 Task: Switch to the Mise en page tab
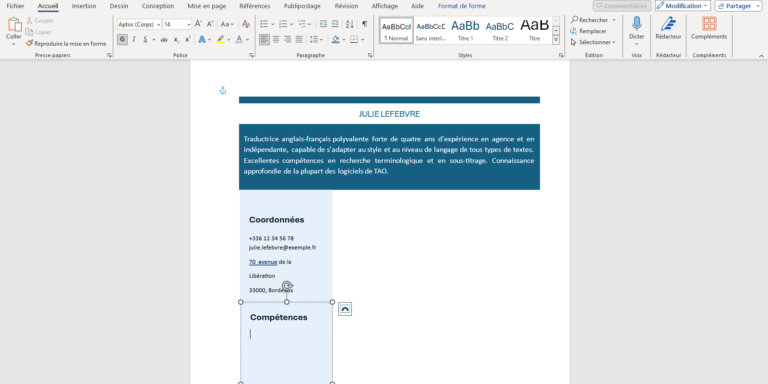[207, 6]
